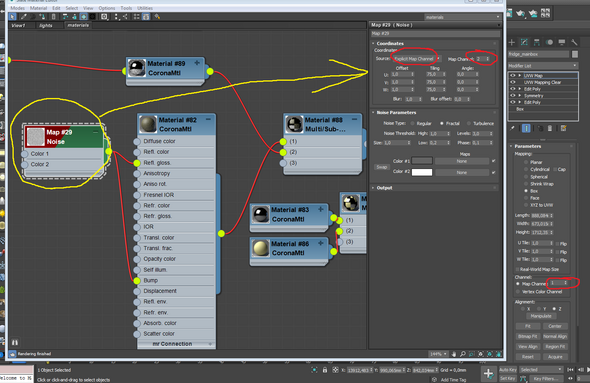Hide the UVW Map modifier eye icon

[512, 75]
